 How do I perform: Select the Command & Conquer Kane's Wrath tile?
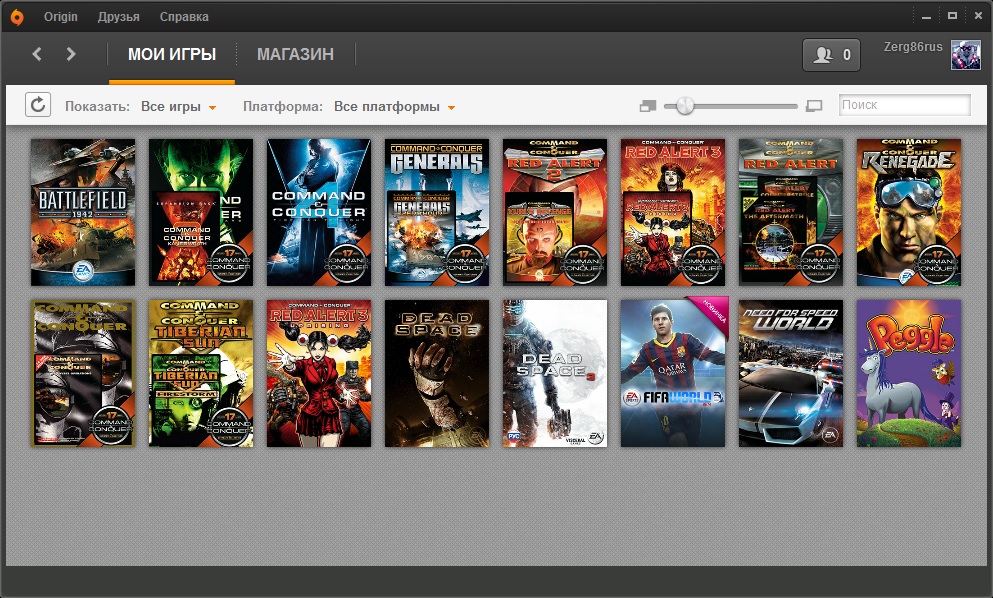[x=201, y=212]
